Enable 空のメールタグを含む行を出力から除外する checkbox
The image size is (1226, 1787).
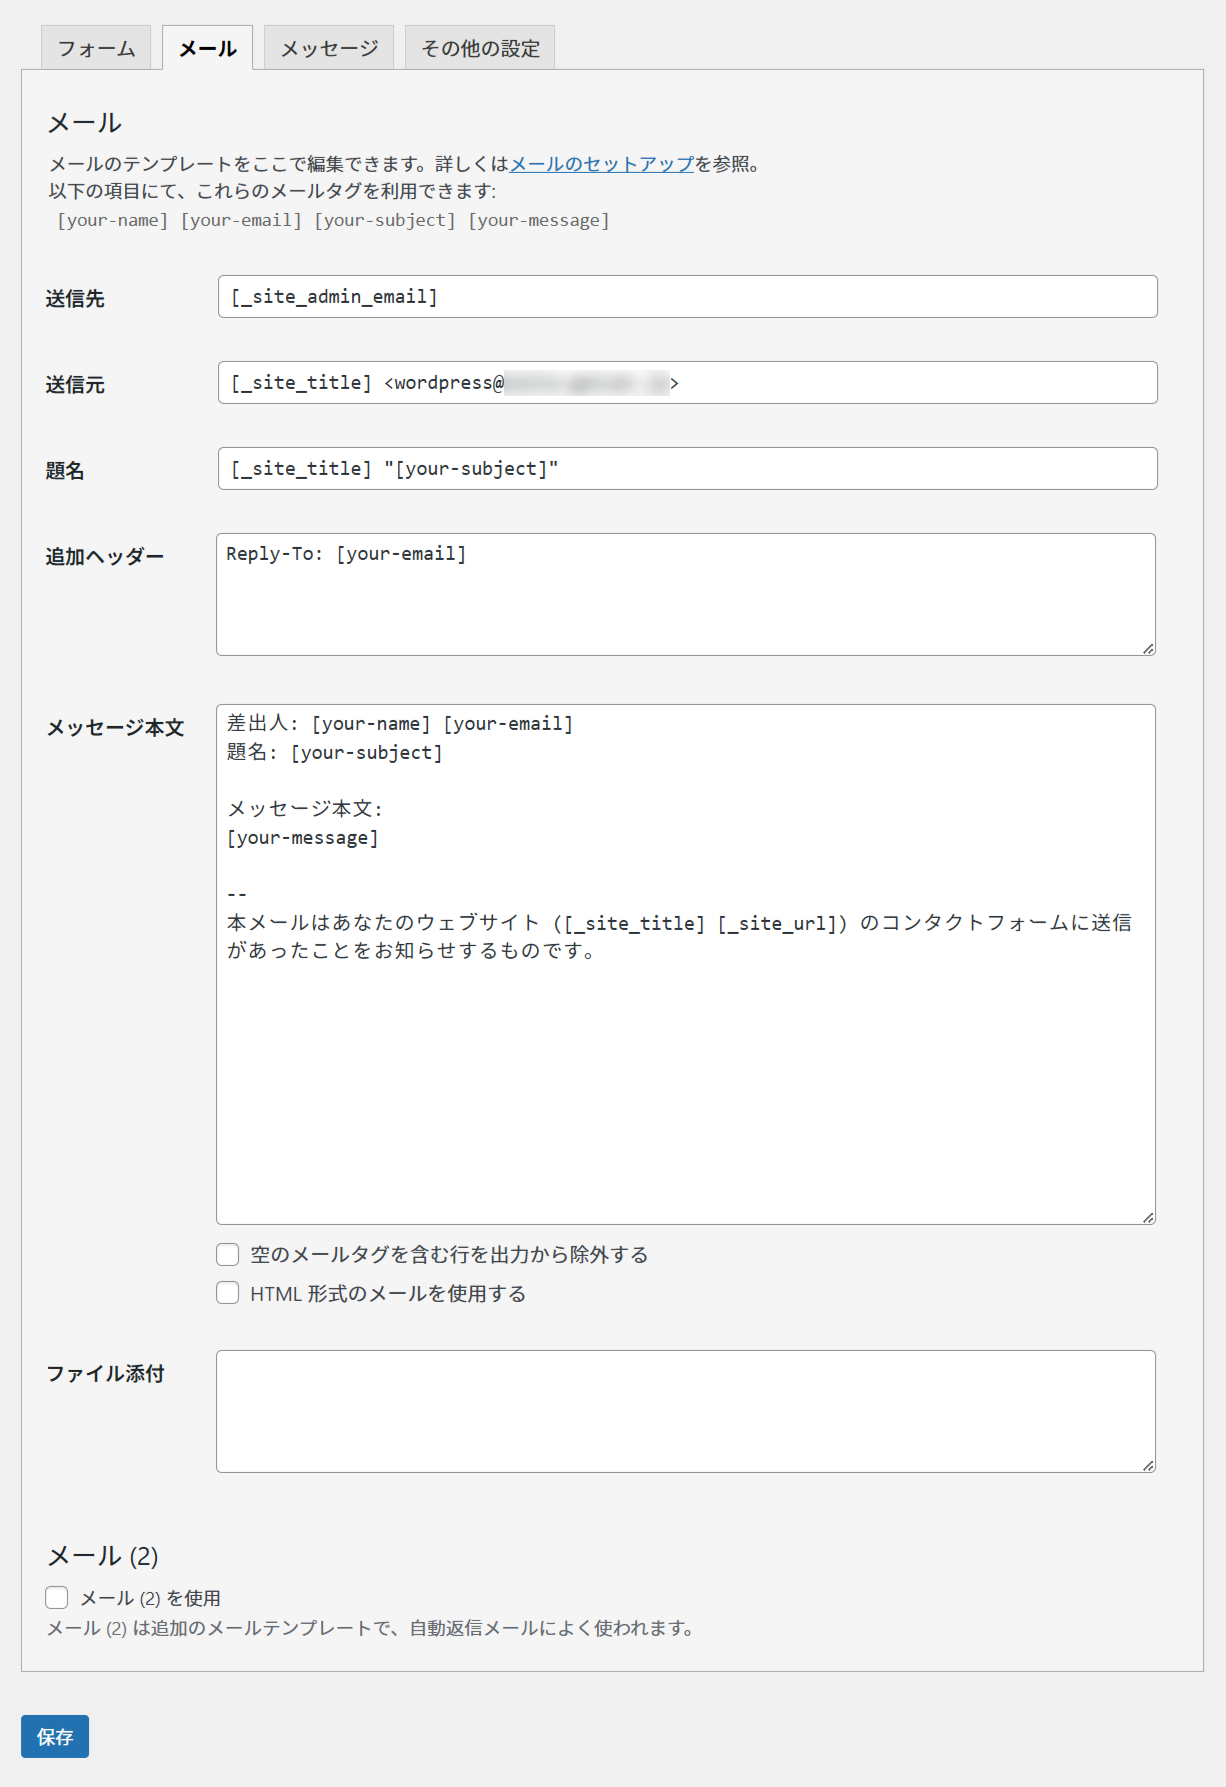pyautogui.click(x=228, y=1254)
